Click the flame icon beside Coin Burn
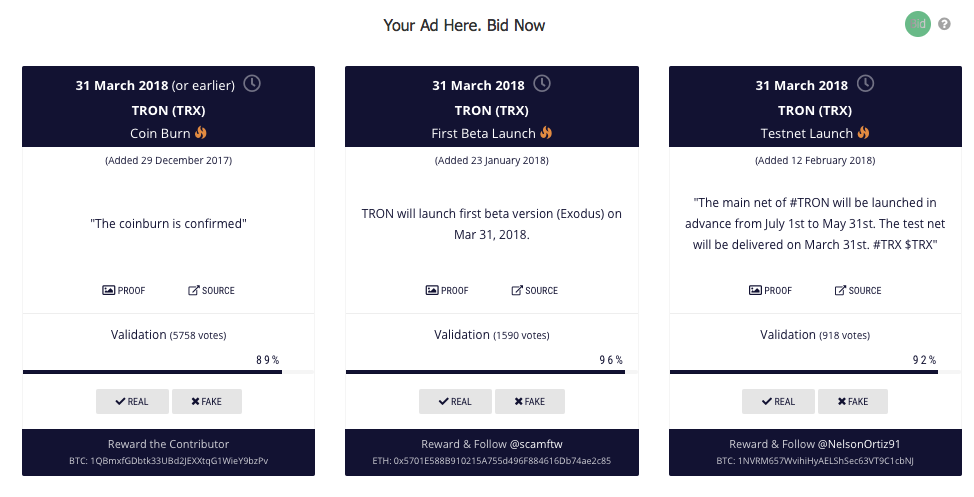The image size is (974, 497). click(200, 133)
